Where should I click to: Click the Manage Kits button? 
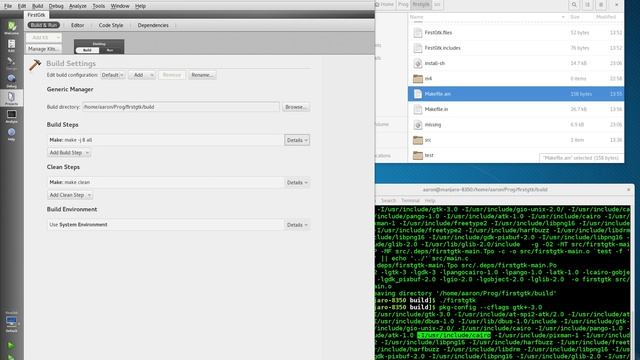(44, 49)
